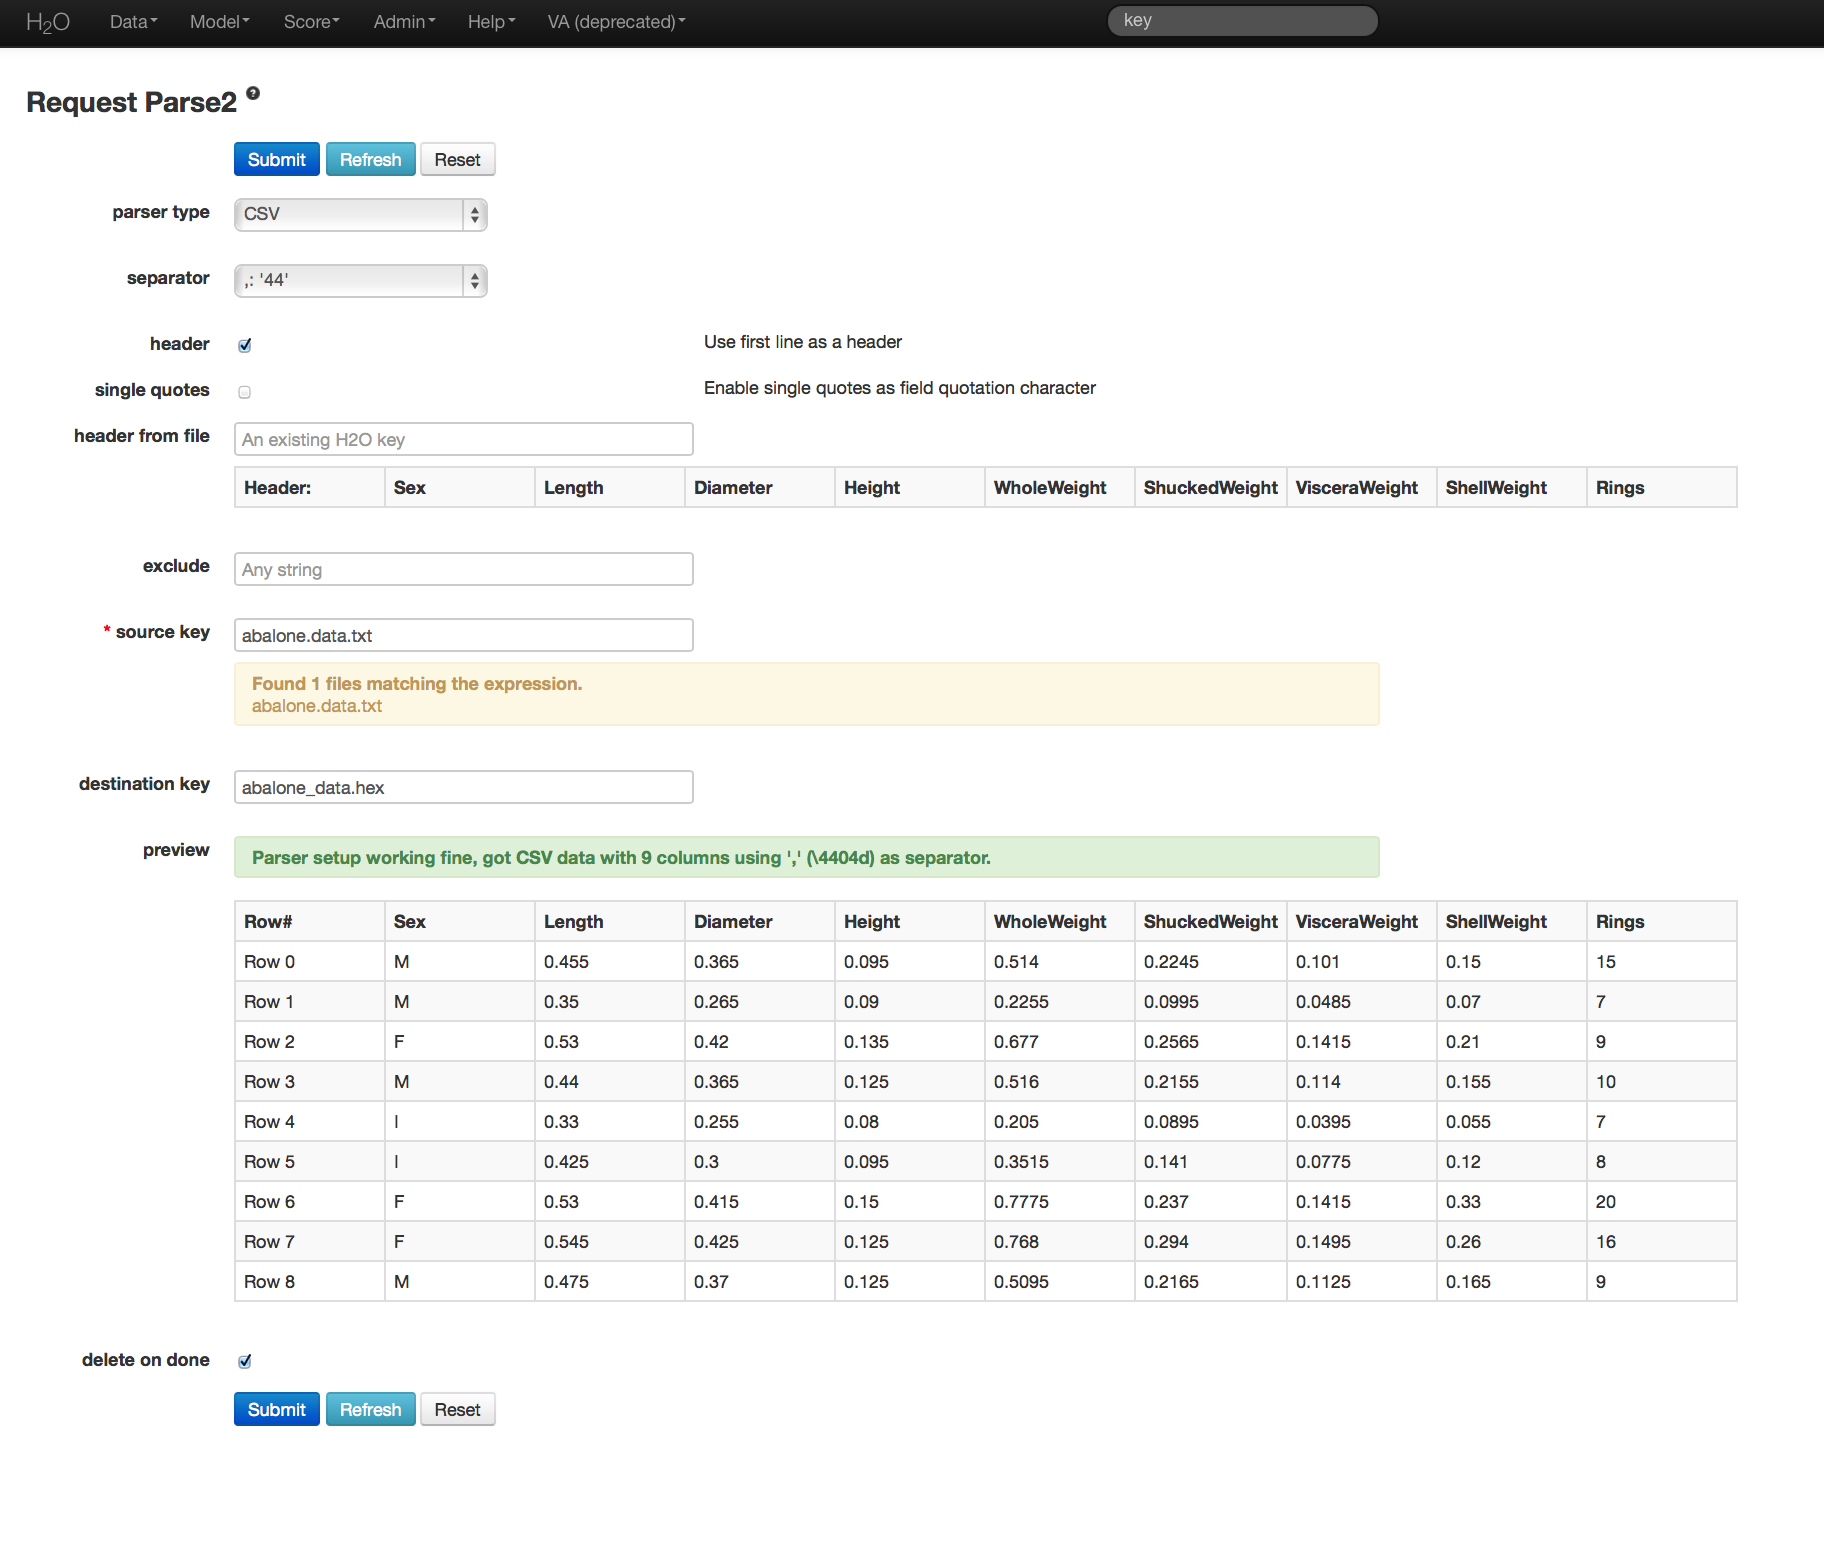Click the H2O logo in navbar
Image resolution: width=1824 pixels, height=1552 pixels.
point(47,22)
